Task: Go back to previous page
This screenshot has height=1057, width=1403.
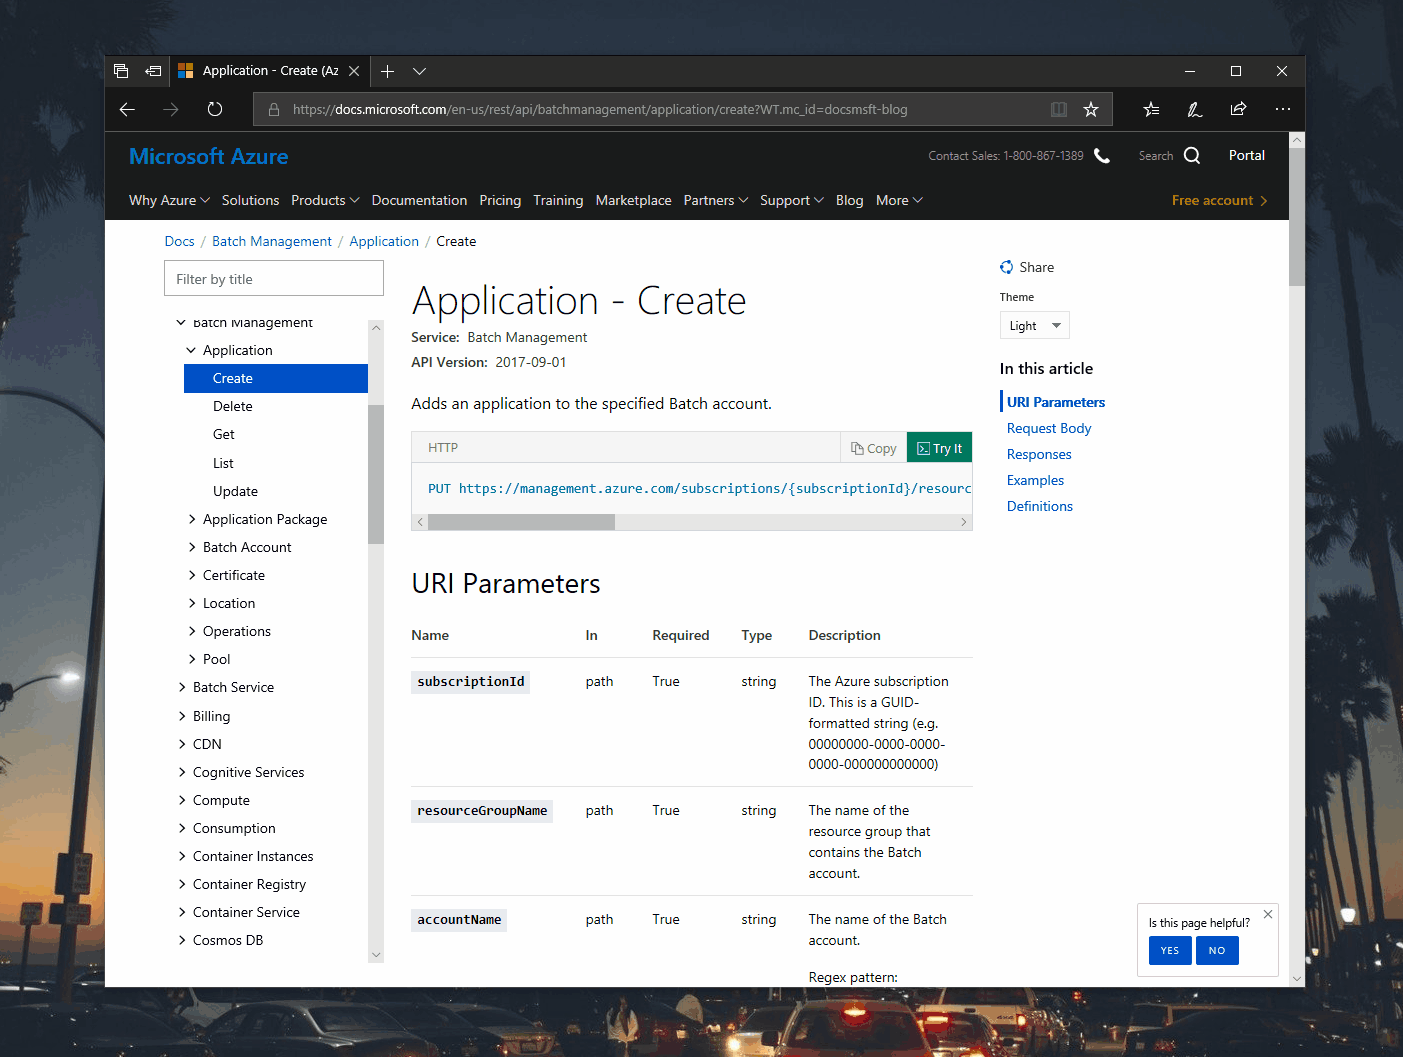Action: coord(127,110)
